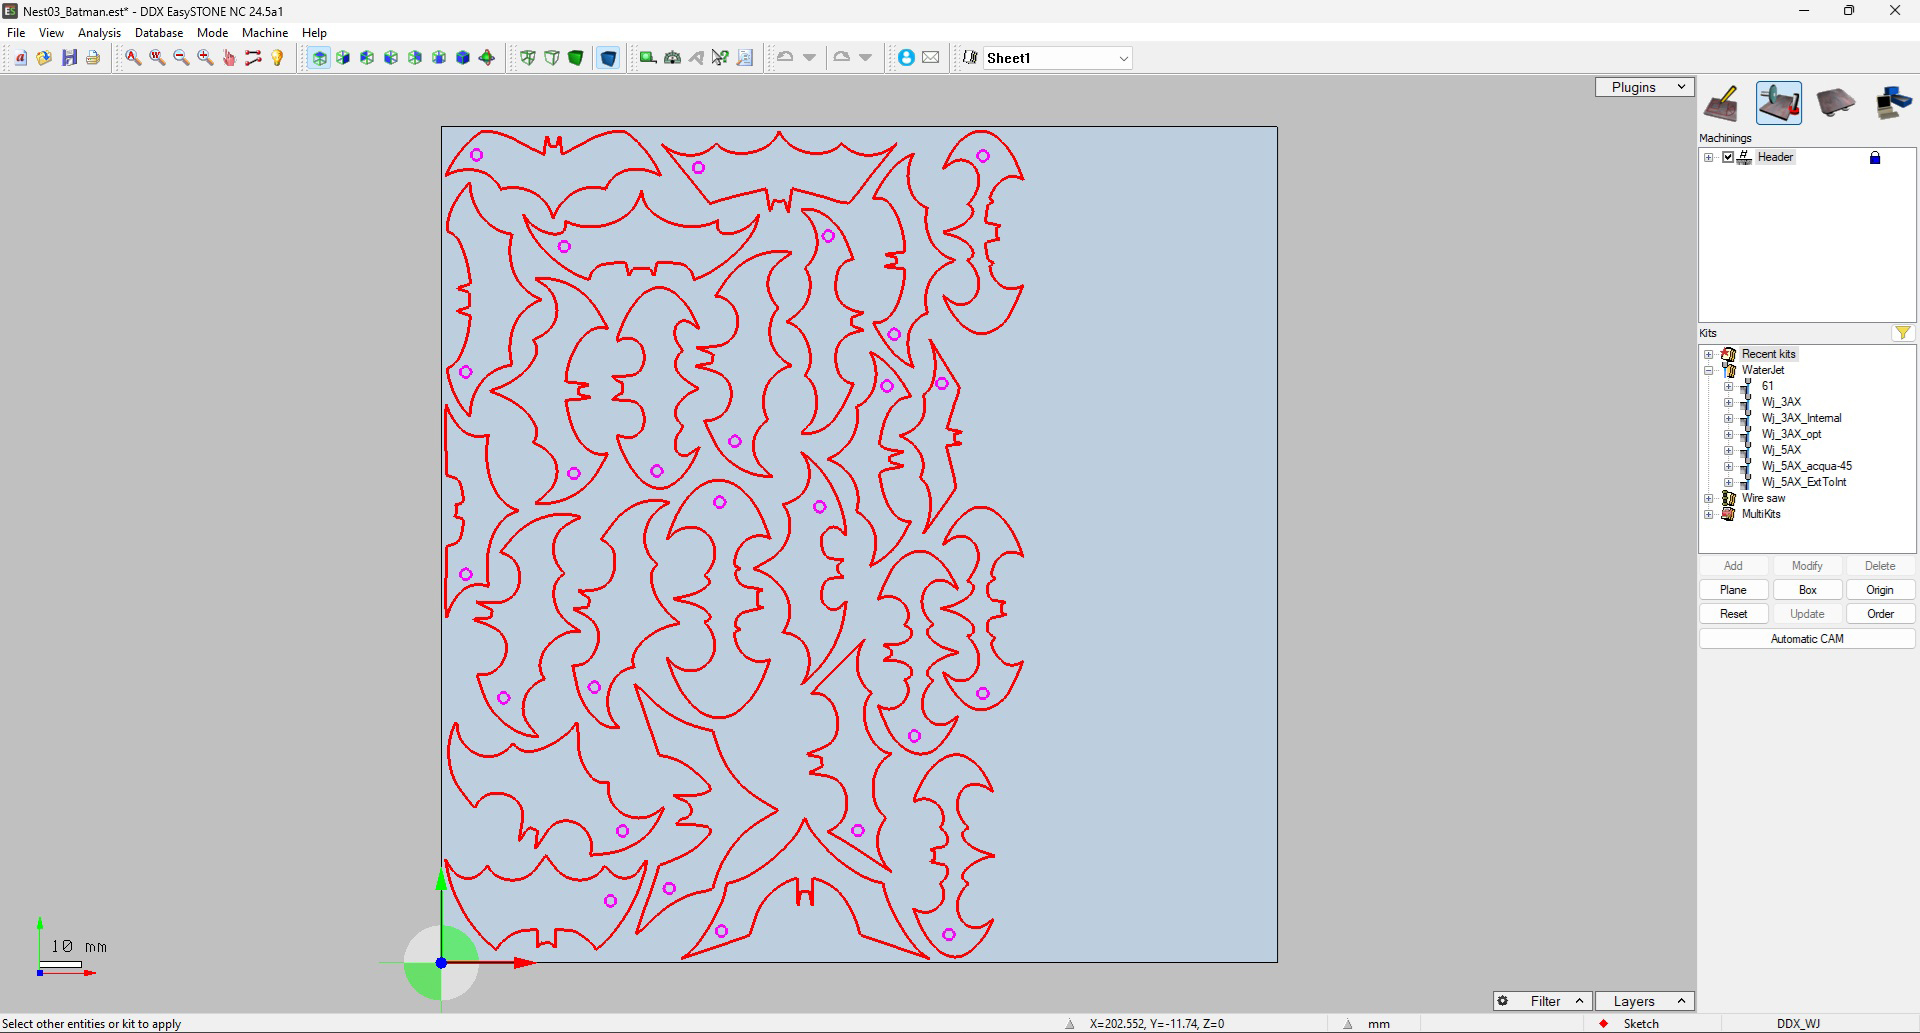
Task: Expand the Wj_5AX kit node
Action: [x=1728, y=450]
